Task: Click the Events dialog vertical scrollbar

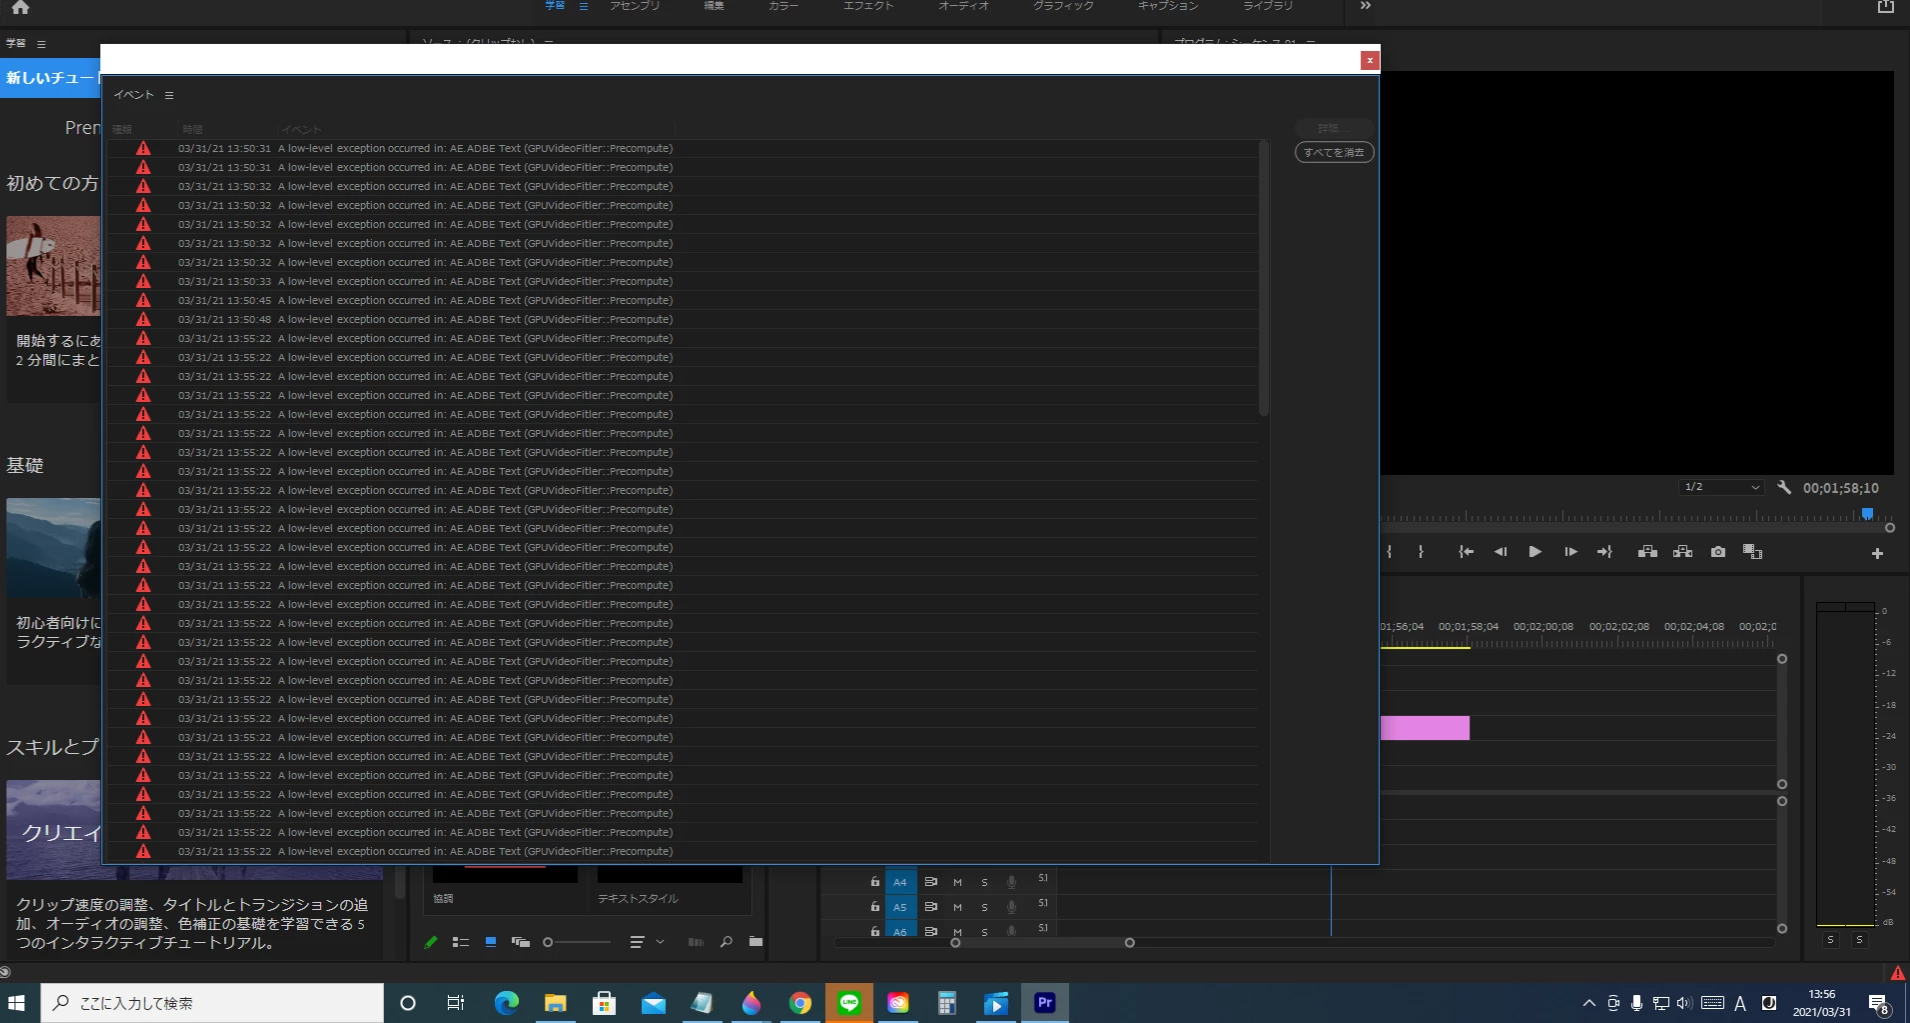Action: coord(1264,278)
